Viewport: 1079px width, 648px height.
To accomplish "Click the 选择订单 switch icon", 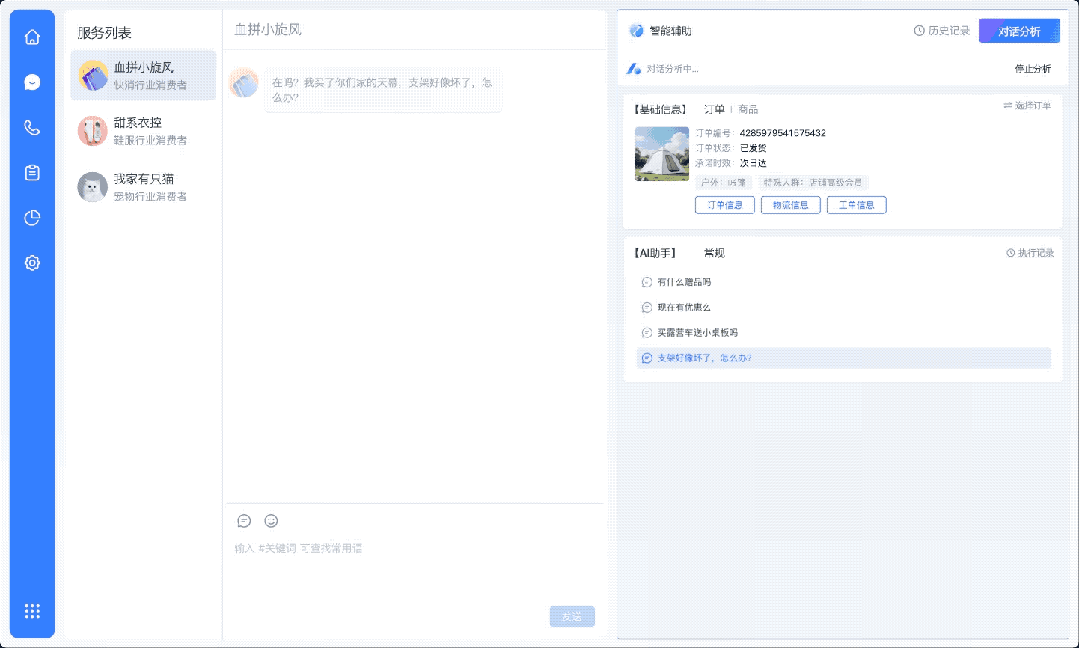I will [1007, 105].
